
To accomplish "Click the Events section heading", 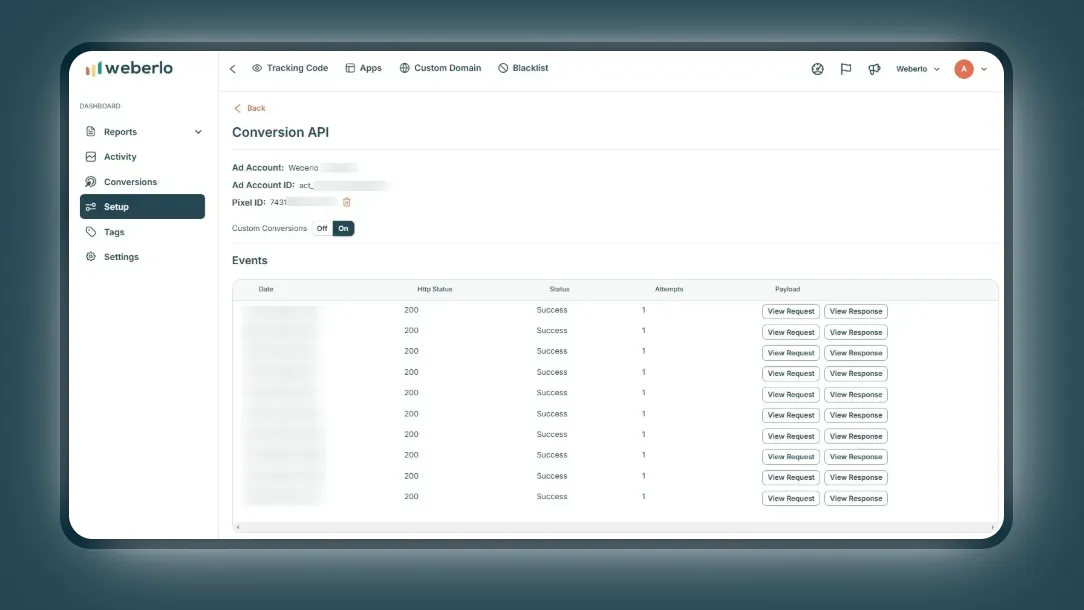I will [x=250, y=260].
